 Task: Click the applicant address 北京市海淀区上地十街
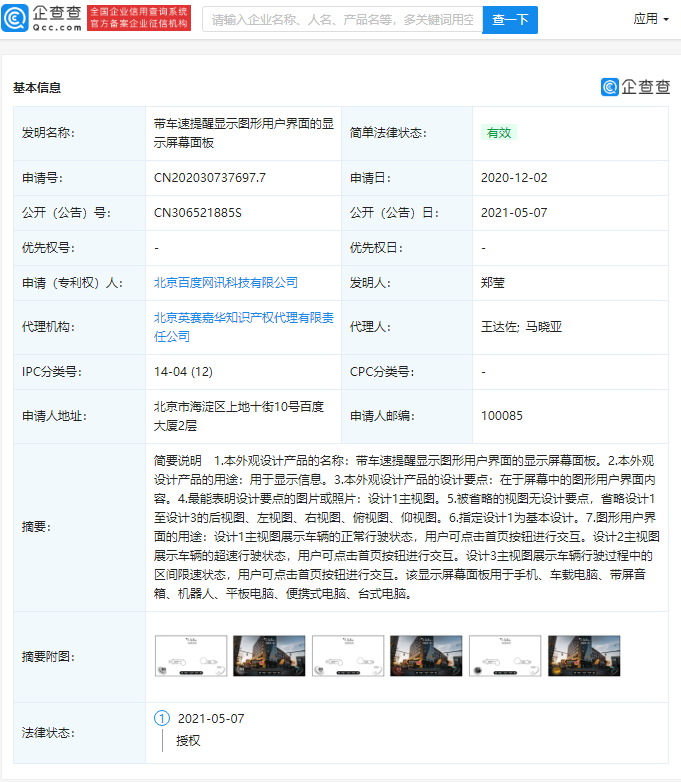tap(238, 416)
